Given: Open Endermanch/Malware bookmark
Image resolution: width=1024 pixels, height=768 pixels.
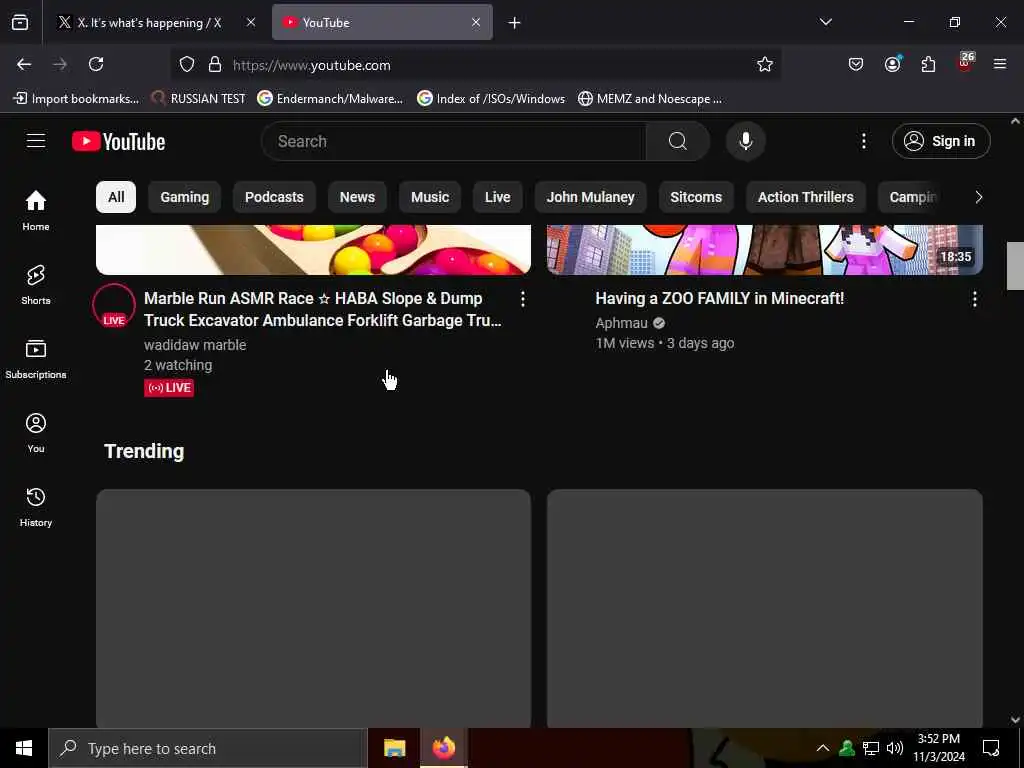Looking at the screenshot, I should (330, 99).
